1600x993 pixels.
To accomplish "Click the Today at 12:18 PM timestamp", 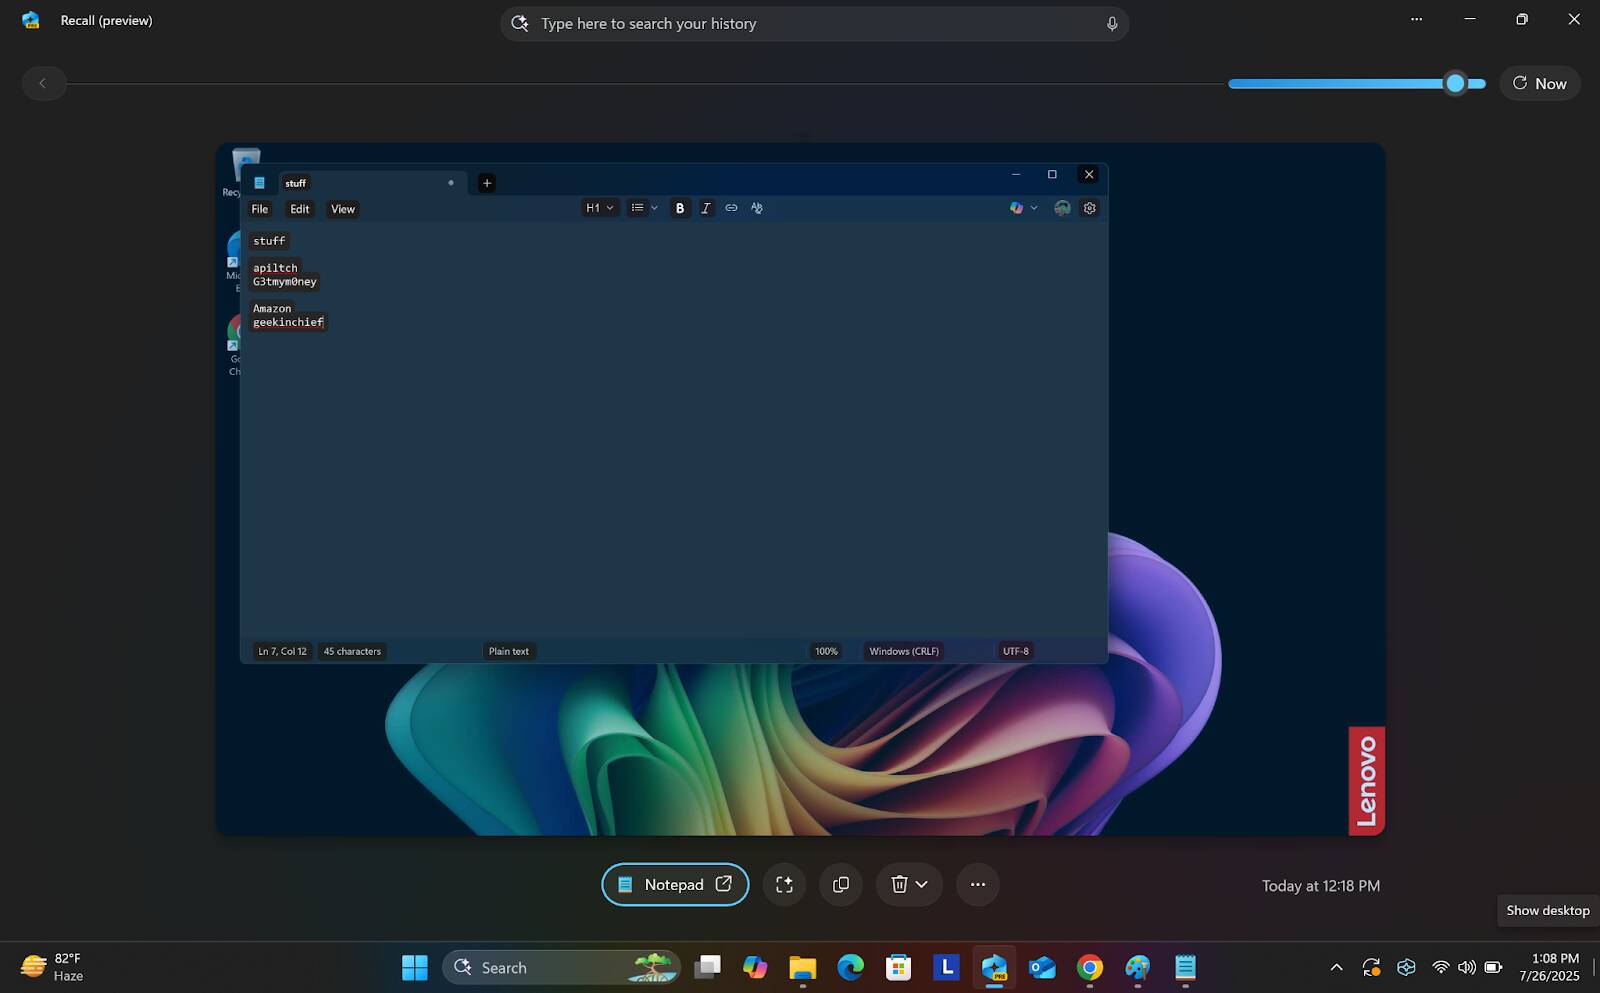I will (x=1320, y=886).
